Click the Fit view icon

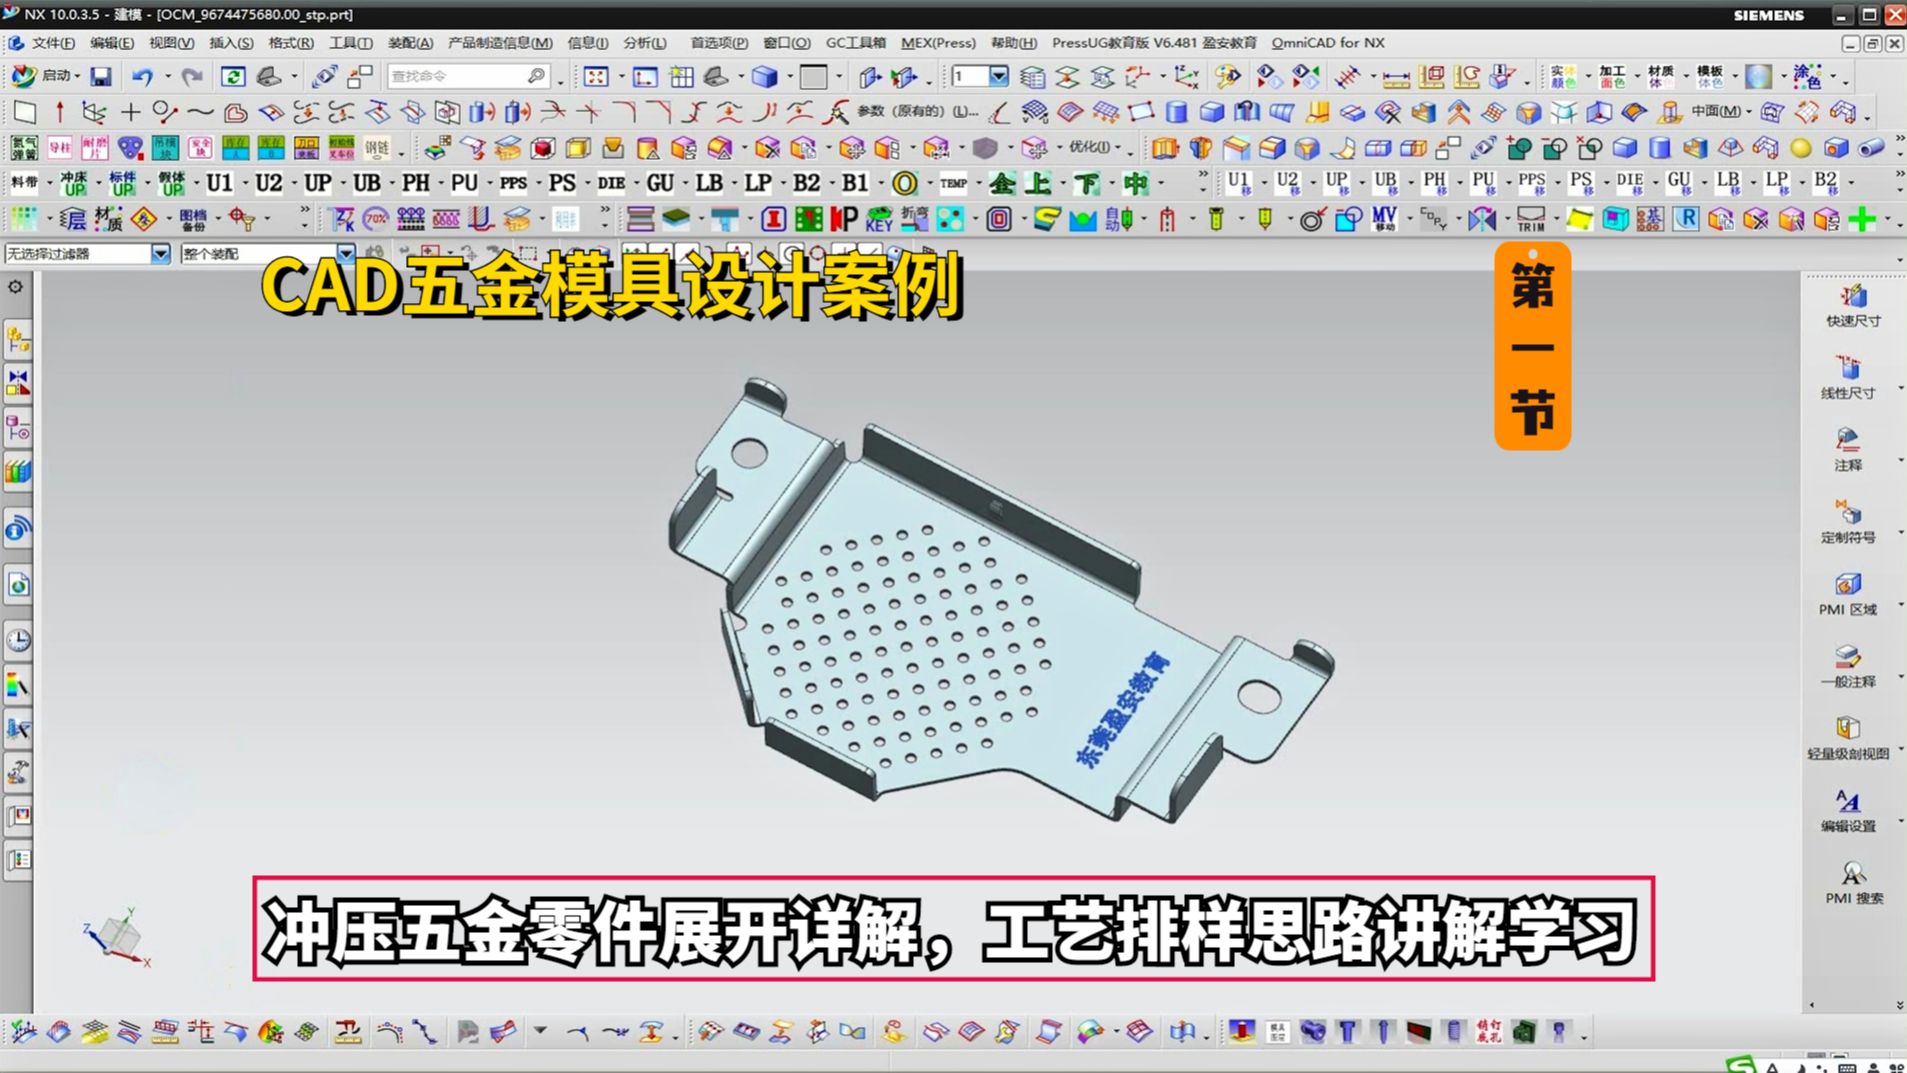596,76
